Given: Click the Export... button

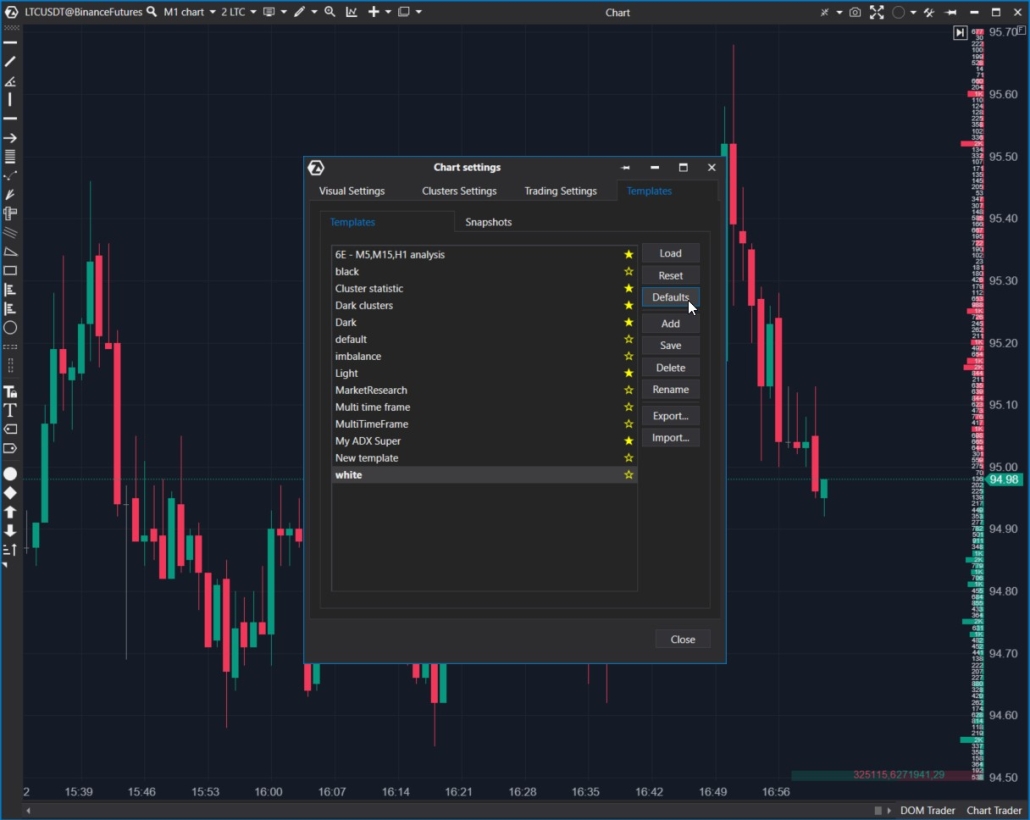Looking at the screenshot, I should (670, 416).
